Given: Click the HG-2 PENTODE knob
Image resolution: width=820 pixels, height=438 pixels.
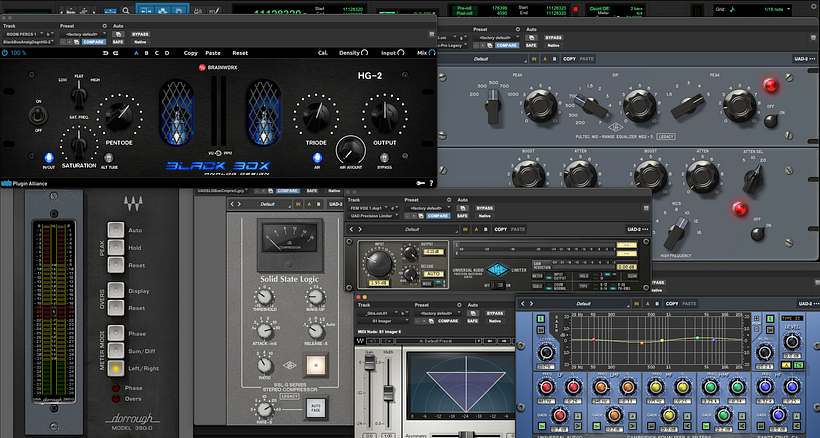Looking at the screenshot, I should 119,117.
